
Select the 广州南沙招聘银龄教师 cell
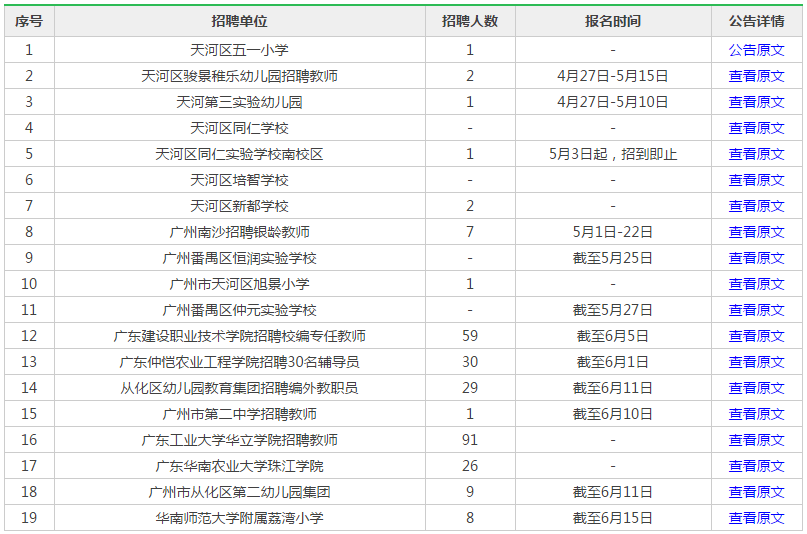pyautogui.click(x=240, y=232)
